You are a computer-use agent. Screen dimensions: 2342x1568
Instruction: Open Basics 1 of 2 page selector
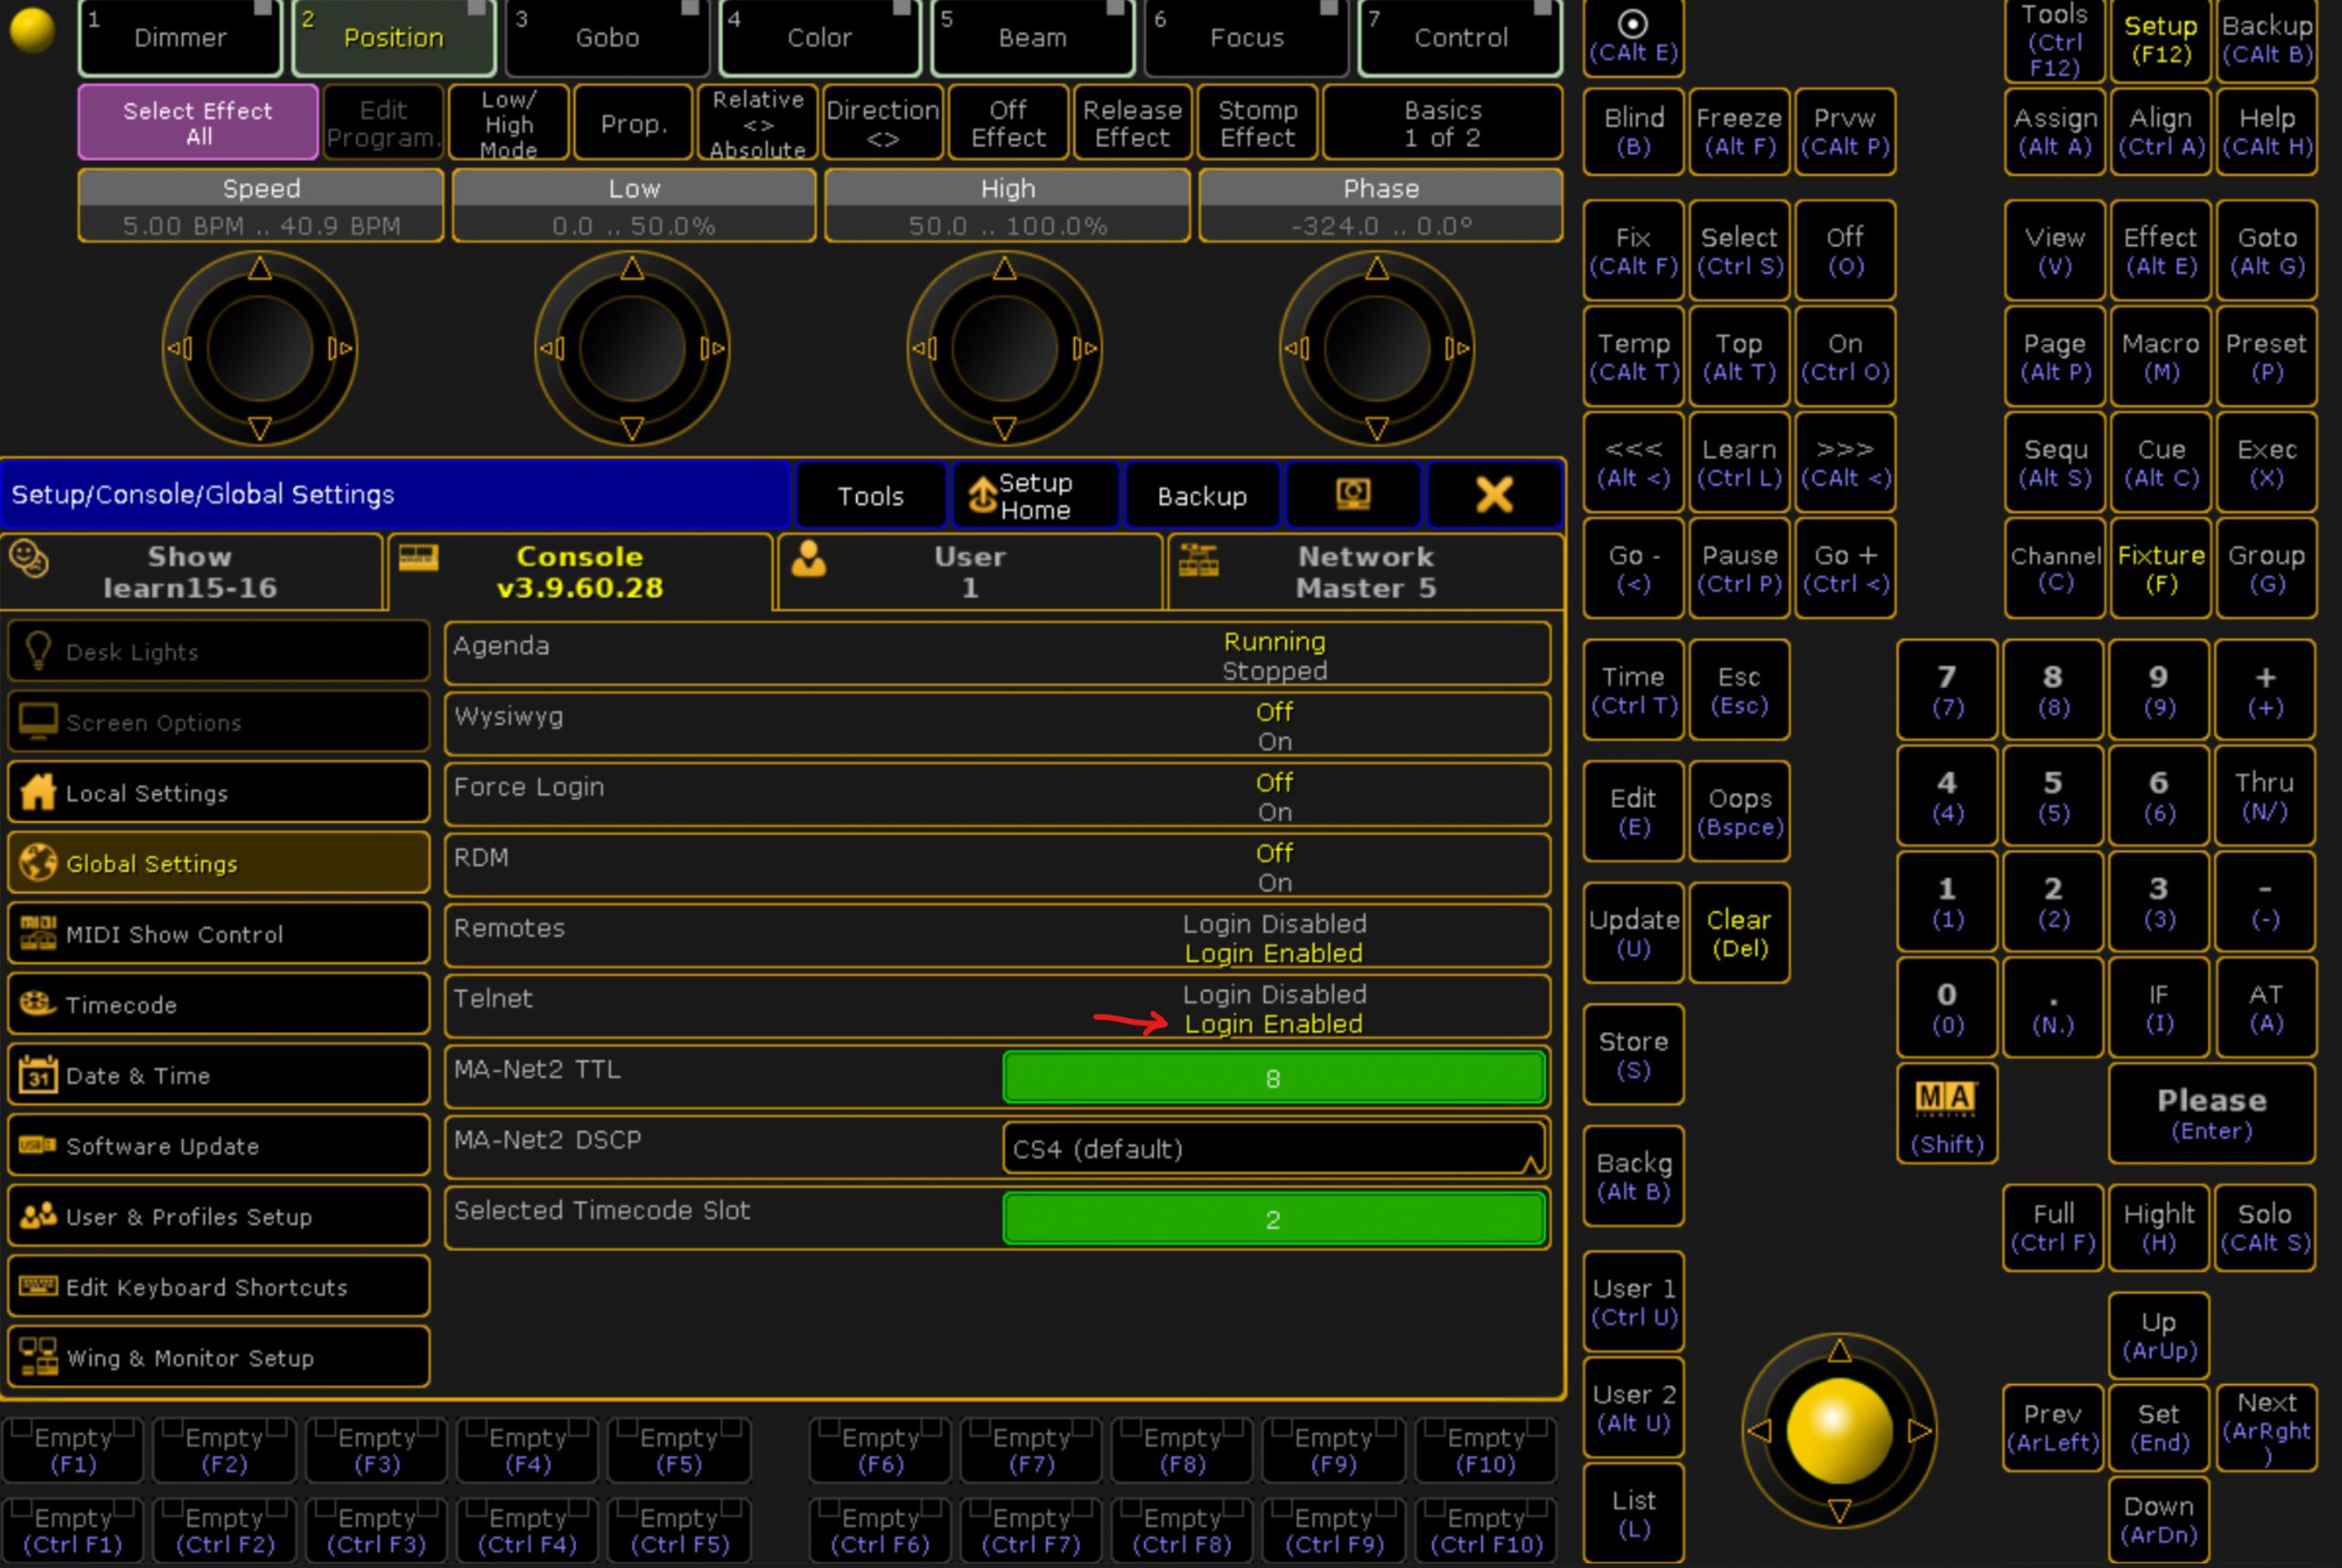click(1442, 123)
